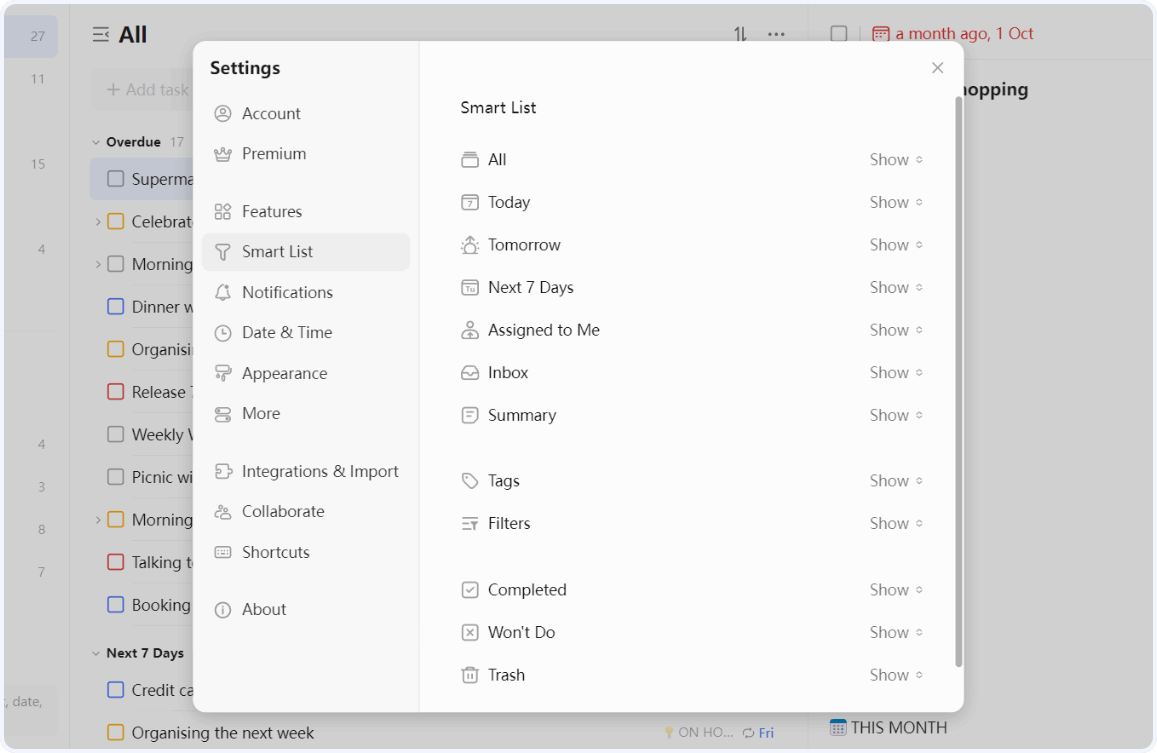Check off the Organising the next week task
Screen dimensions: 1157x753
116,732
